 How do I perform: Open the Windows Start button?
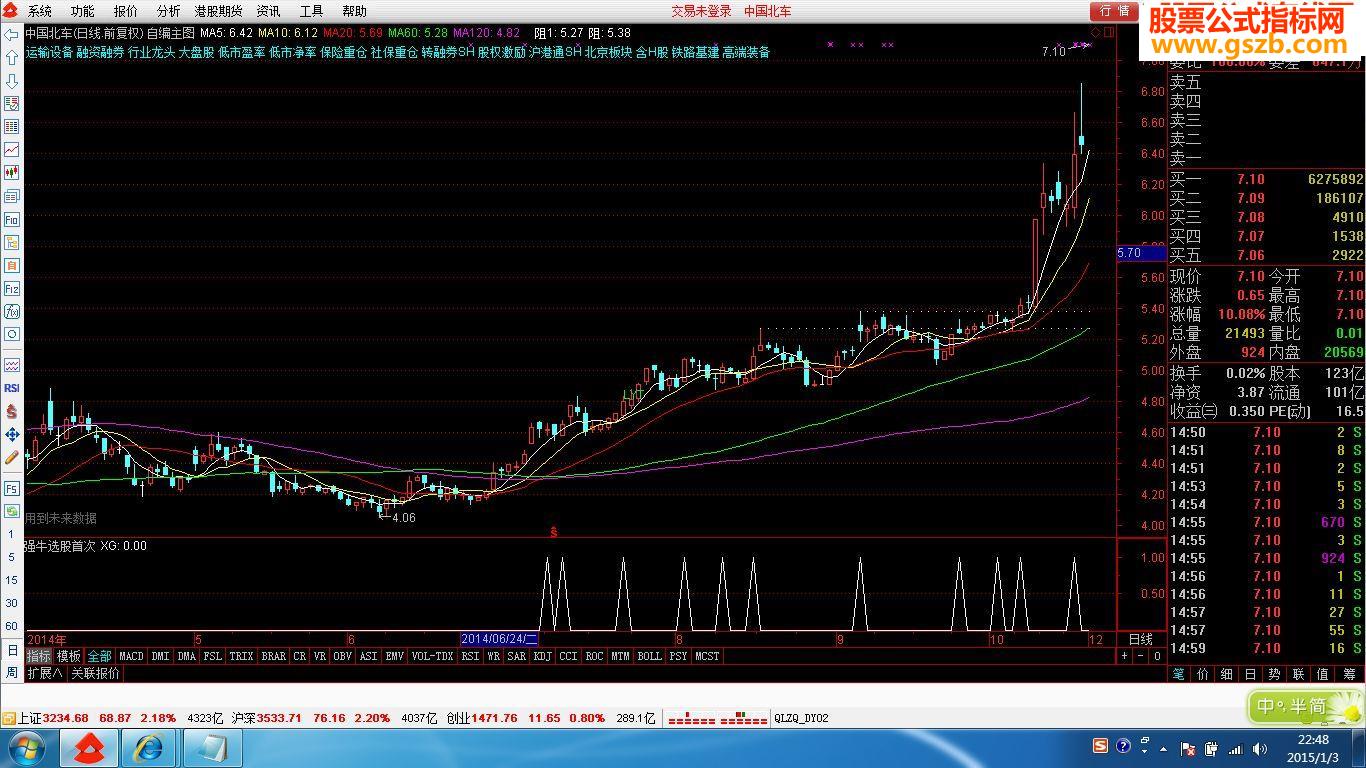pyautogui.click(x=25, y=747)
